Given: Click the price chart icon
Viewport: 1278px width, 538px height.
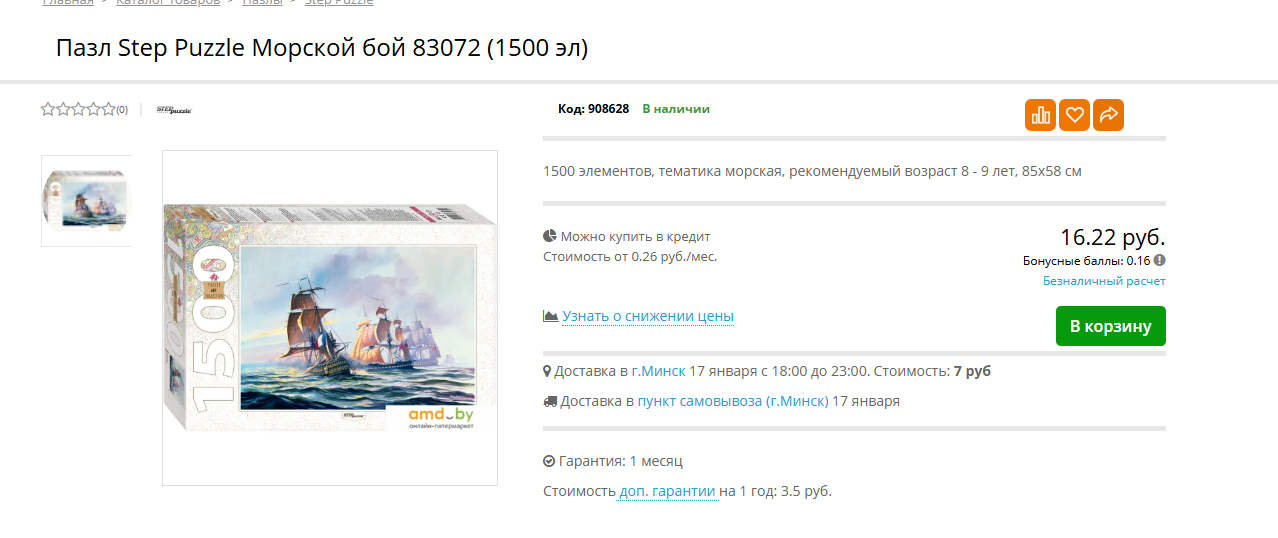Looking at the screenshot, I should (550, 316).
